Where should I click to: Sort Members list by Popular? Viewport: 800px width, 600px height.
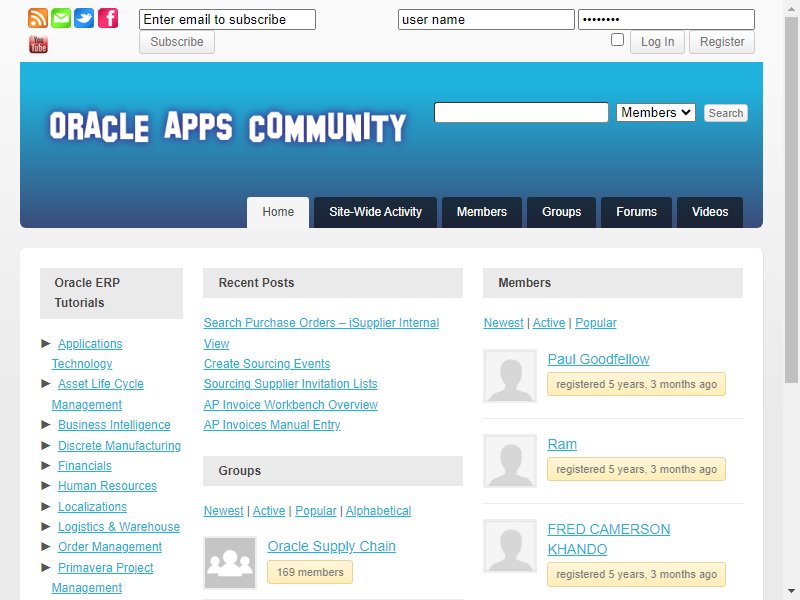[x=596, y=323]
